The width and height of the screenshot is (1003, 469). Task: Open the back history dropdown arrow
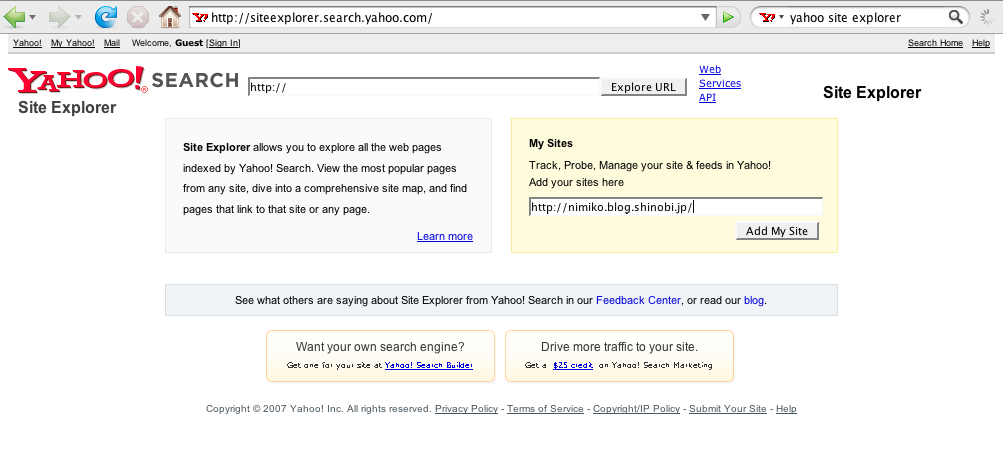(x=33, y=17)
